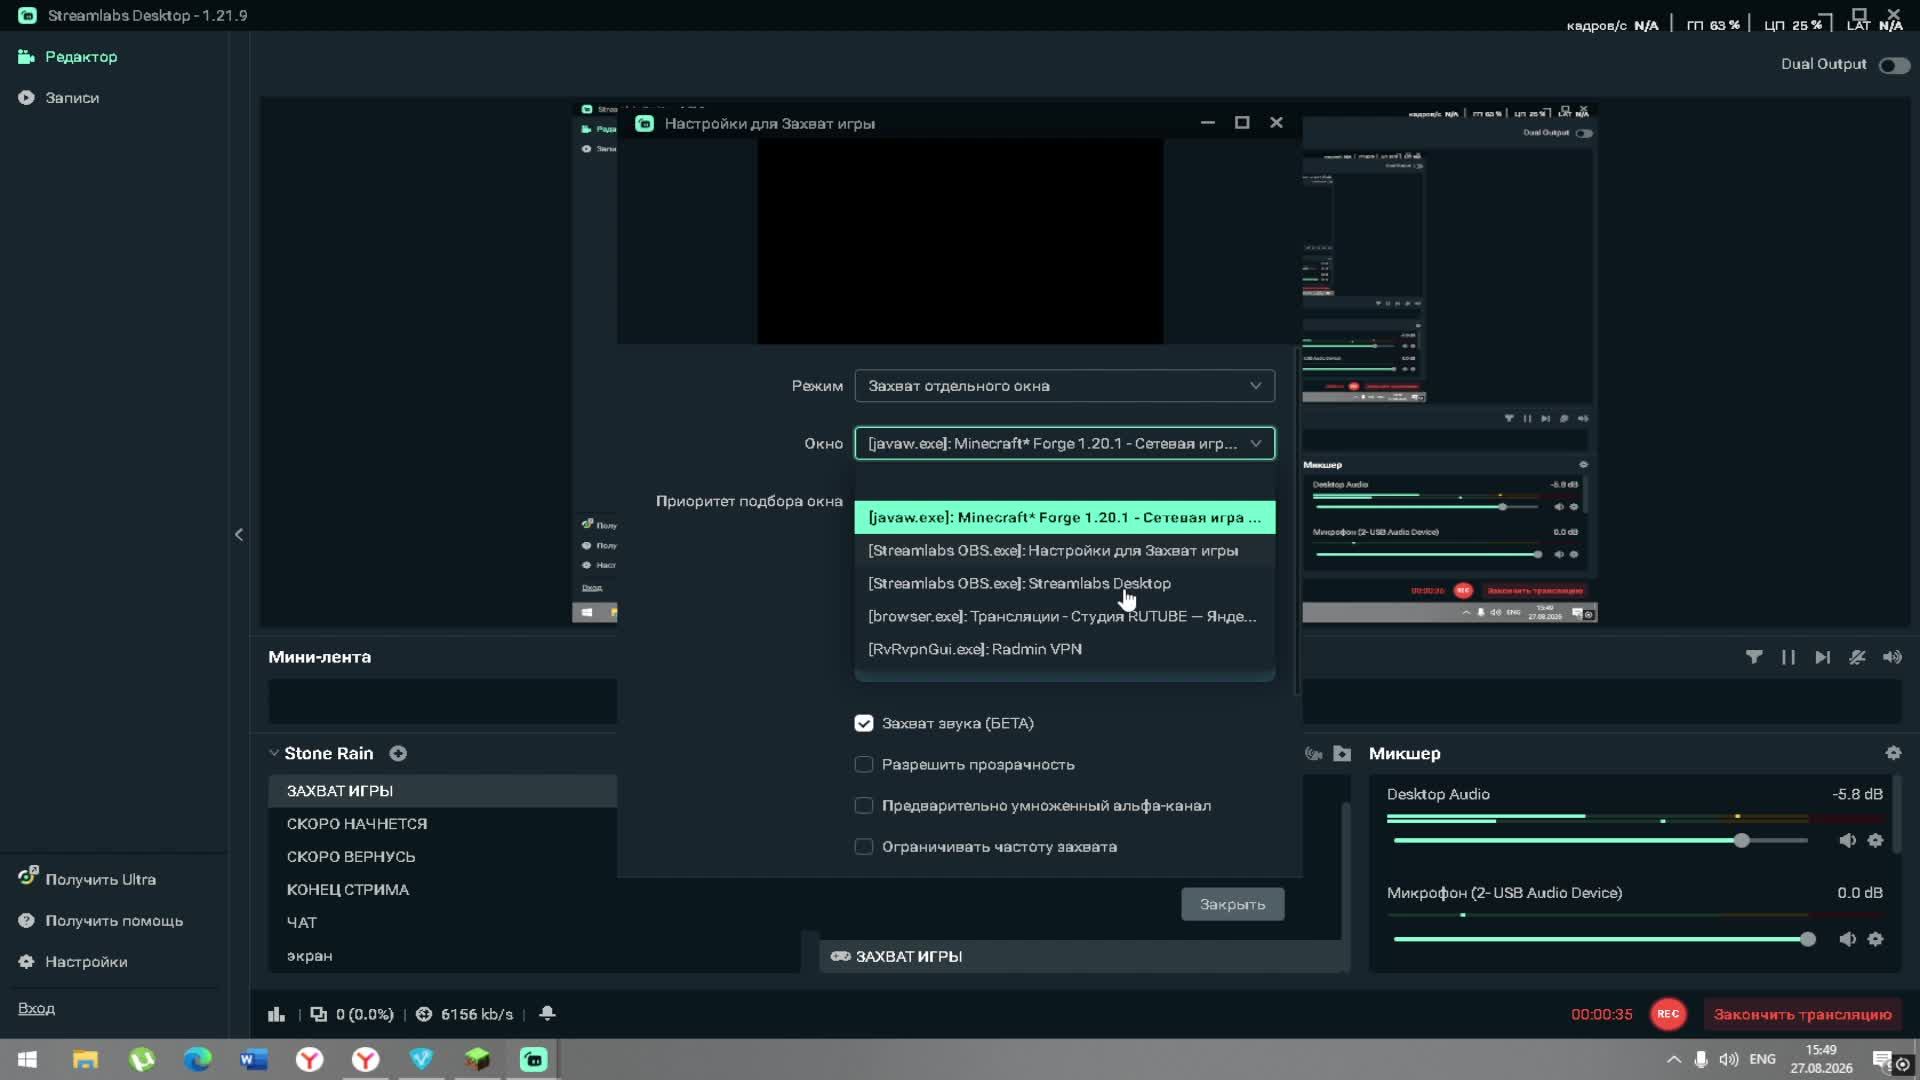Screen dimensions: 1920x1080
Task: Select the javaw.exe Minecraft Forge window option
Action: pos(1065,518)
